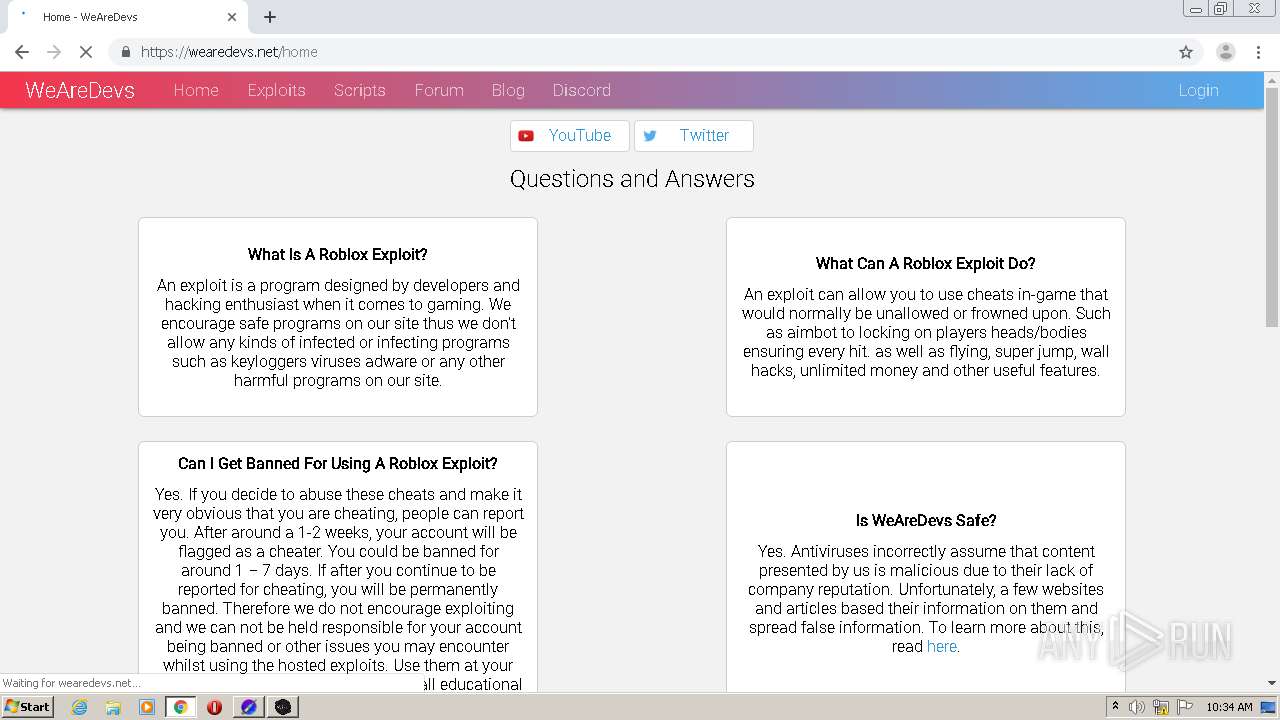The height and width of the screenshot is (720, 1280).
Task: View site information via the padlock icon
Action: (125, 52)
